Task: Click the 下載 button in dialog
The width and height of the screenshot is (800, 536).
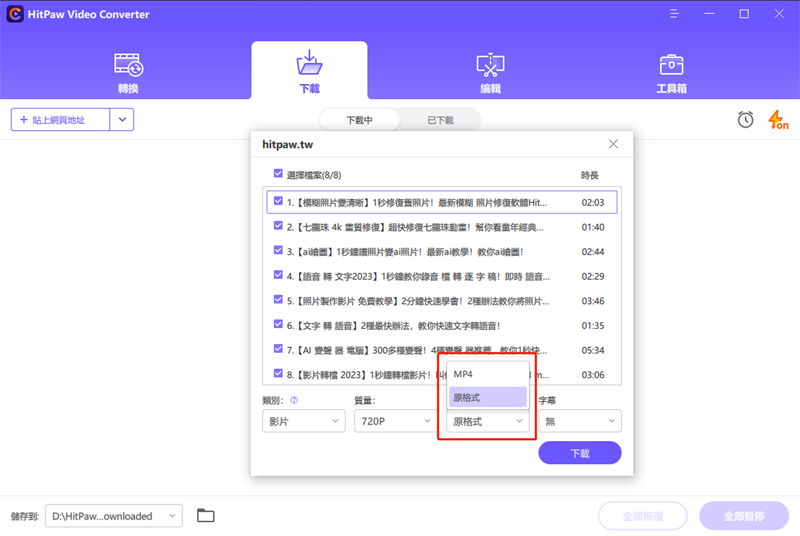Action: click(x=580, y=453)
